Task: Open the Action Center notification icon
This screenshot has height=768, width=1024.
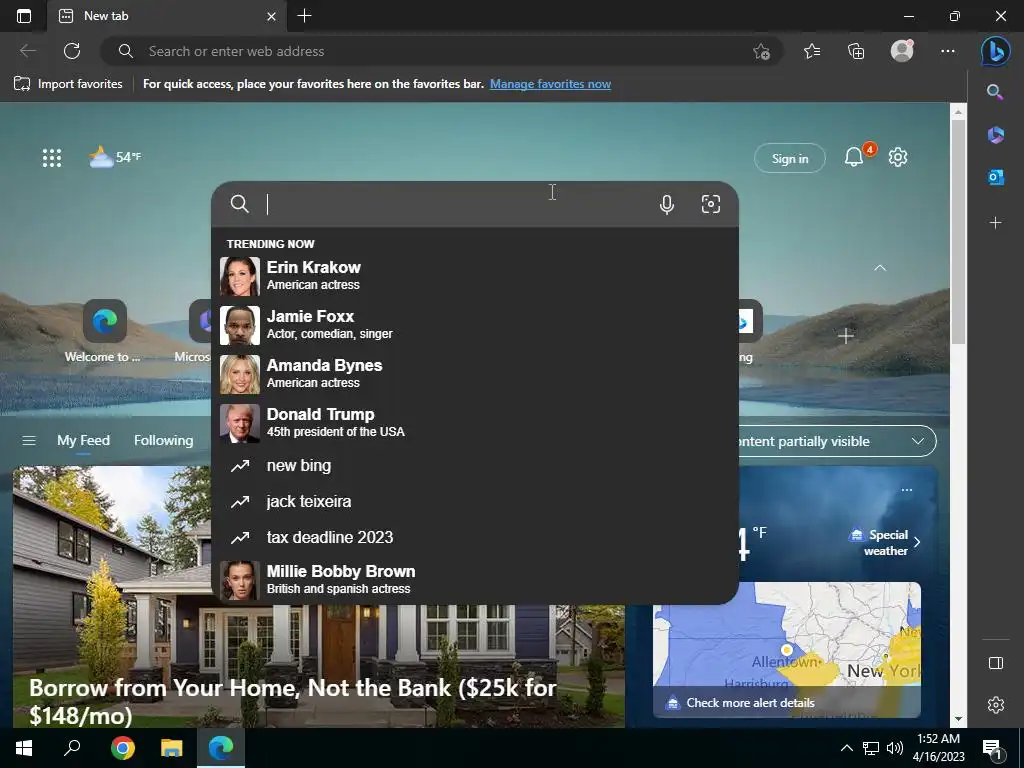Action: tap(993, 750)
